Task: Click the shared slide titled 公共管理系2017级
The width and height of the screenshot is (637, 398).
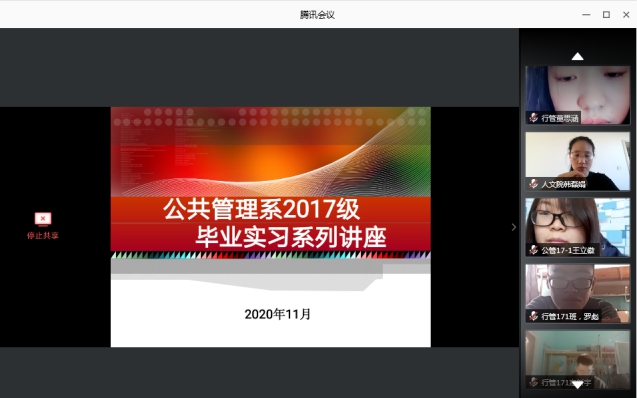Action: 271,227
